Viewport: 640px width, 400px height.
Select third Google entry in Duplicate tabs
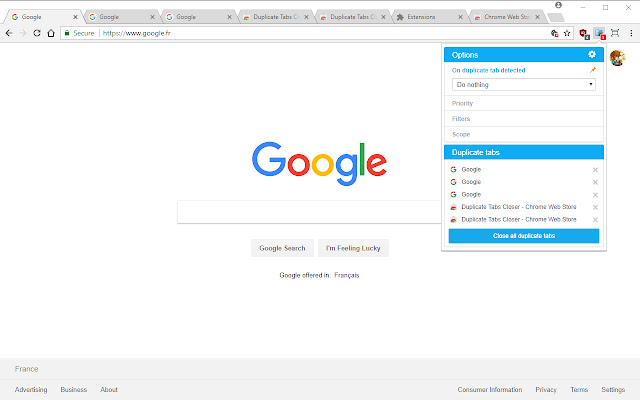pyautogui.click(x=471, y=194)
